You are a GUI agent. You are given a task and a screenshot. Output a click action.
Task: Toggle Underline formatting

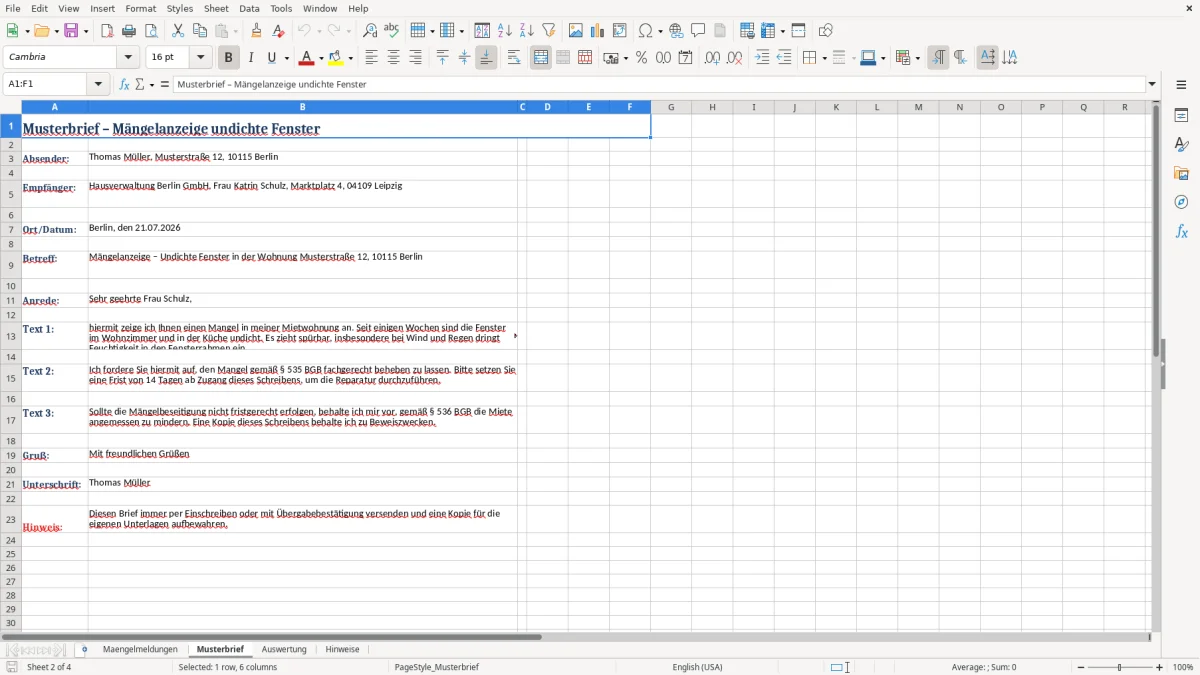click(272, 58)
